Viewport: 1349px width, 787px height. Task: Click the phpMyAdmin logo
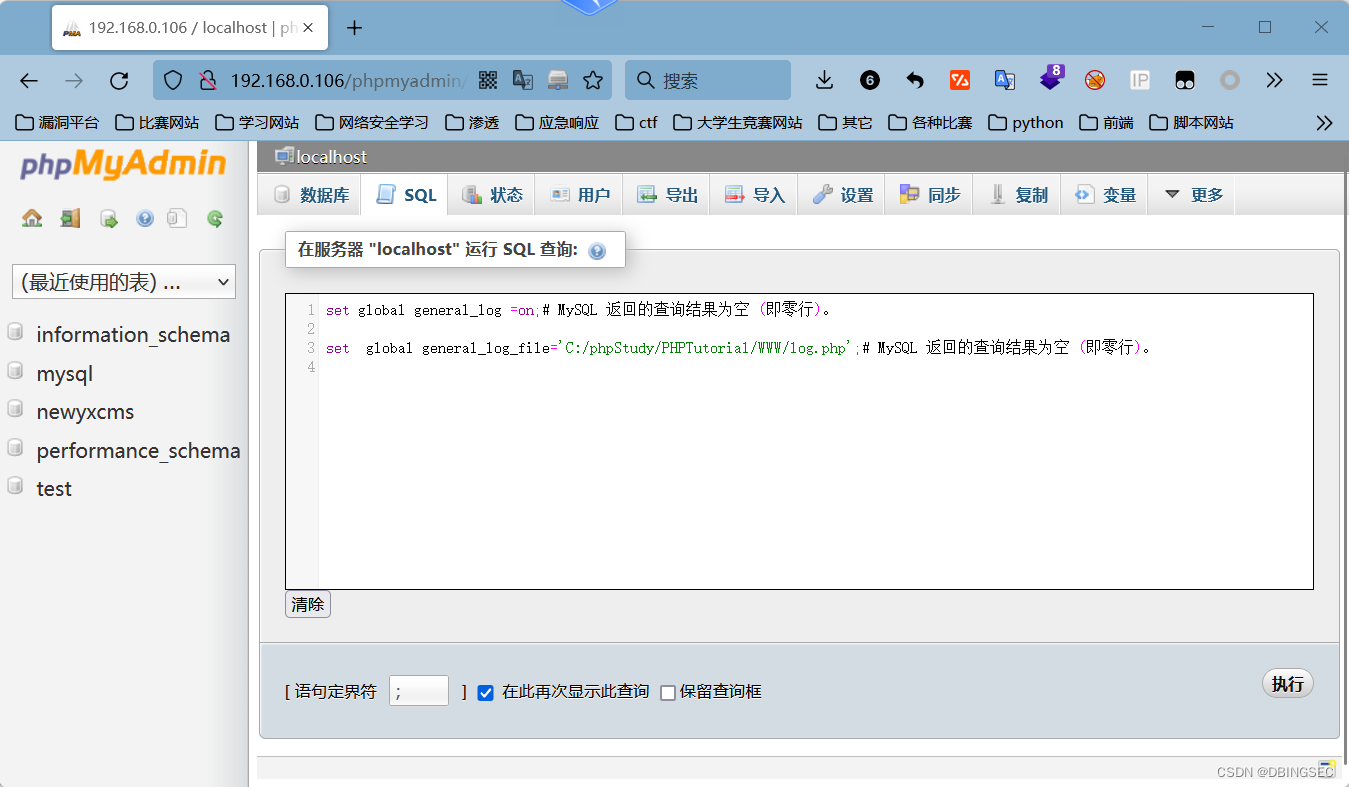click(x=123, y=164)
